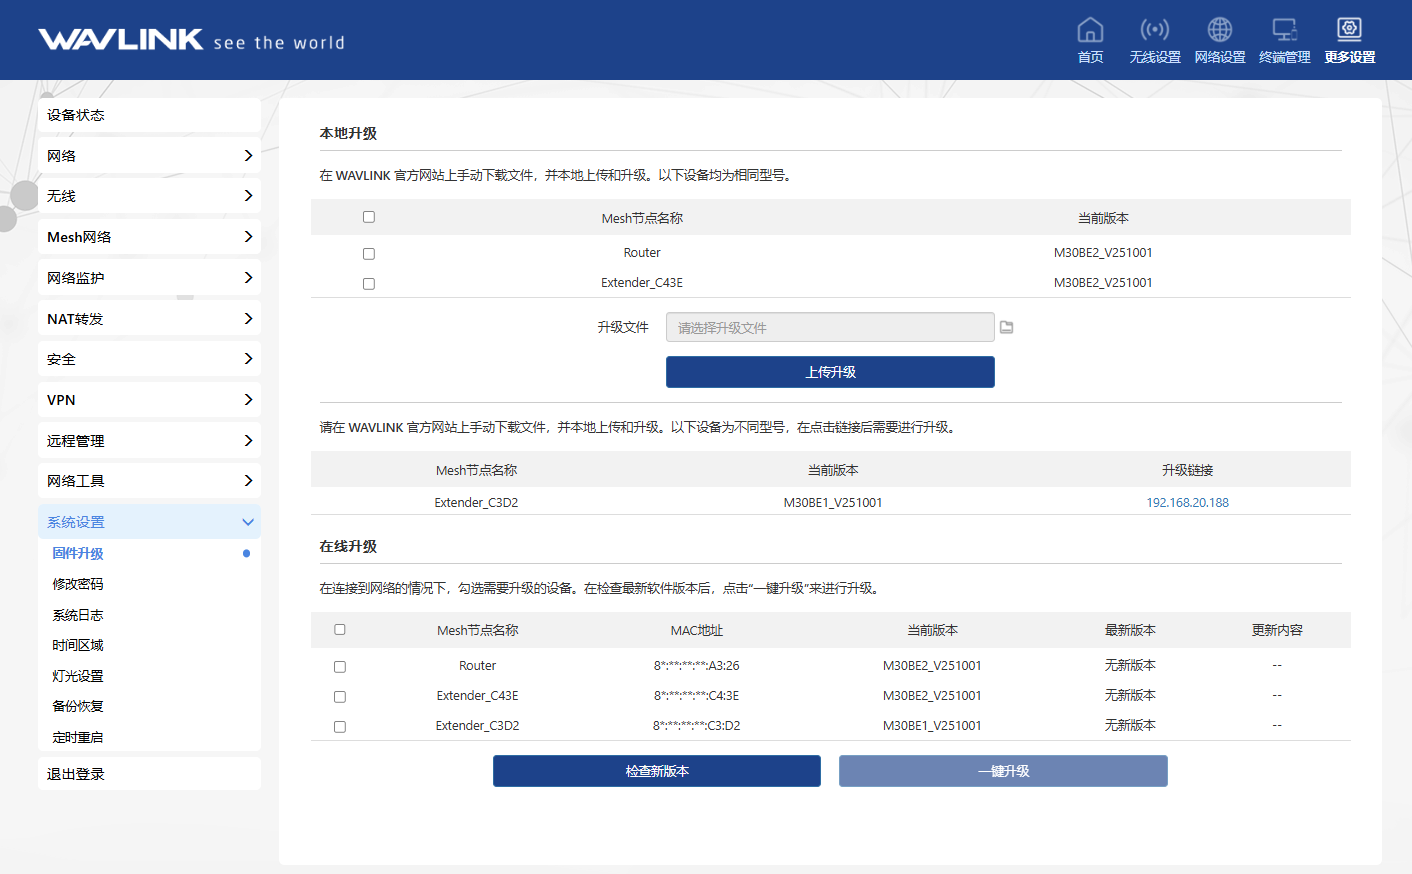Select Extender_C3D2 checkbox in online upgrade
This screenshot has height=874, width=1412.
[x=340, y=727]
